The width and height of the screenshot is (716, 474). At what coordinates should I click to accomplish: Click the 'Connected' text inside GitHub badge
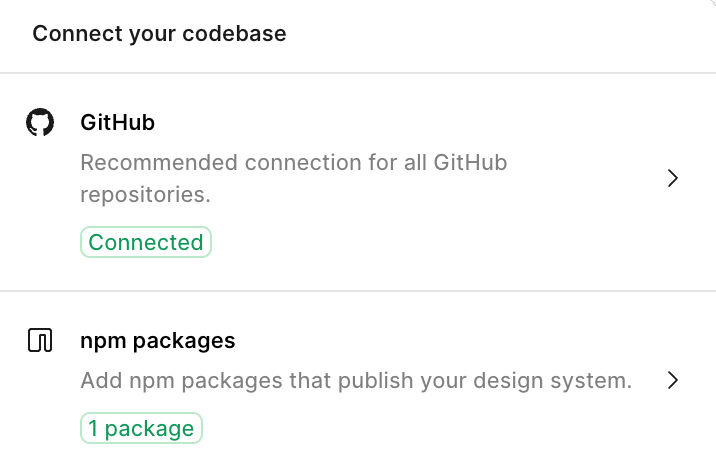click(x=146, y=242)
